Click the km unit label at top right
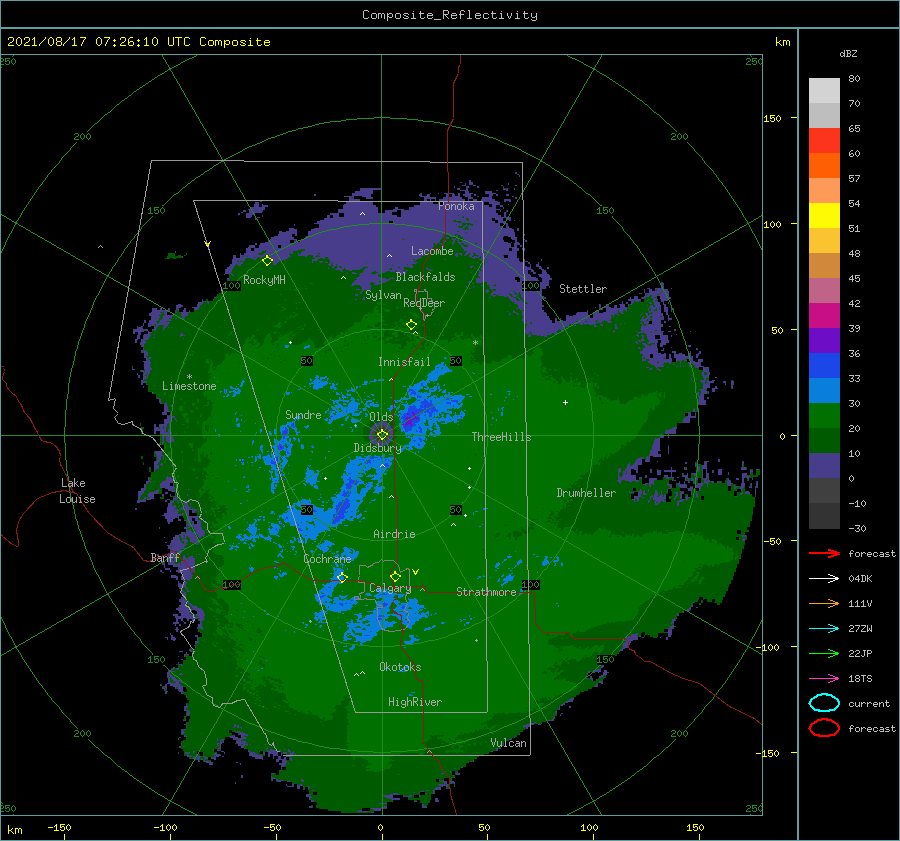This screenshot has width=900, height=841. 782,42
